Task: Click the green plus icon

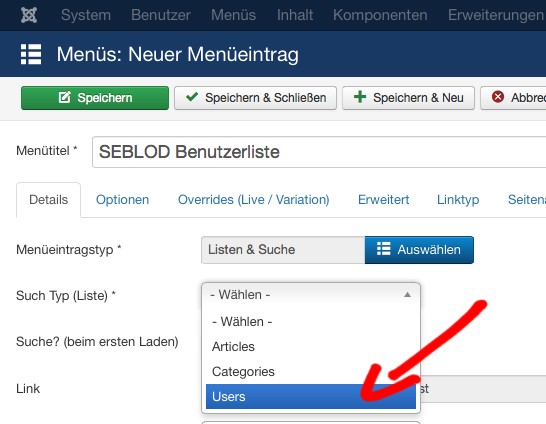Action: 360,97
